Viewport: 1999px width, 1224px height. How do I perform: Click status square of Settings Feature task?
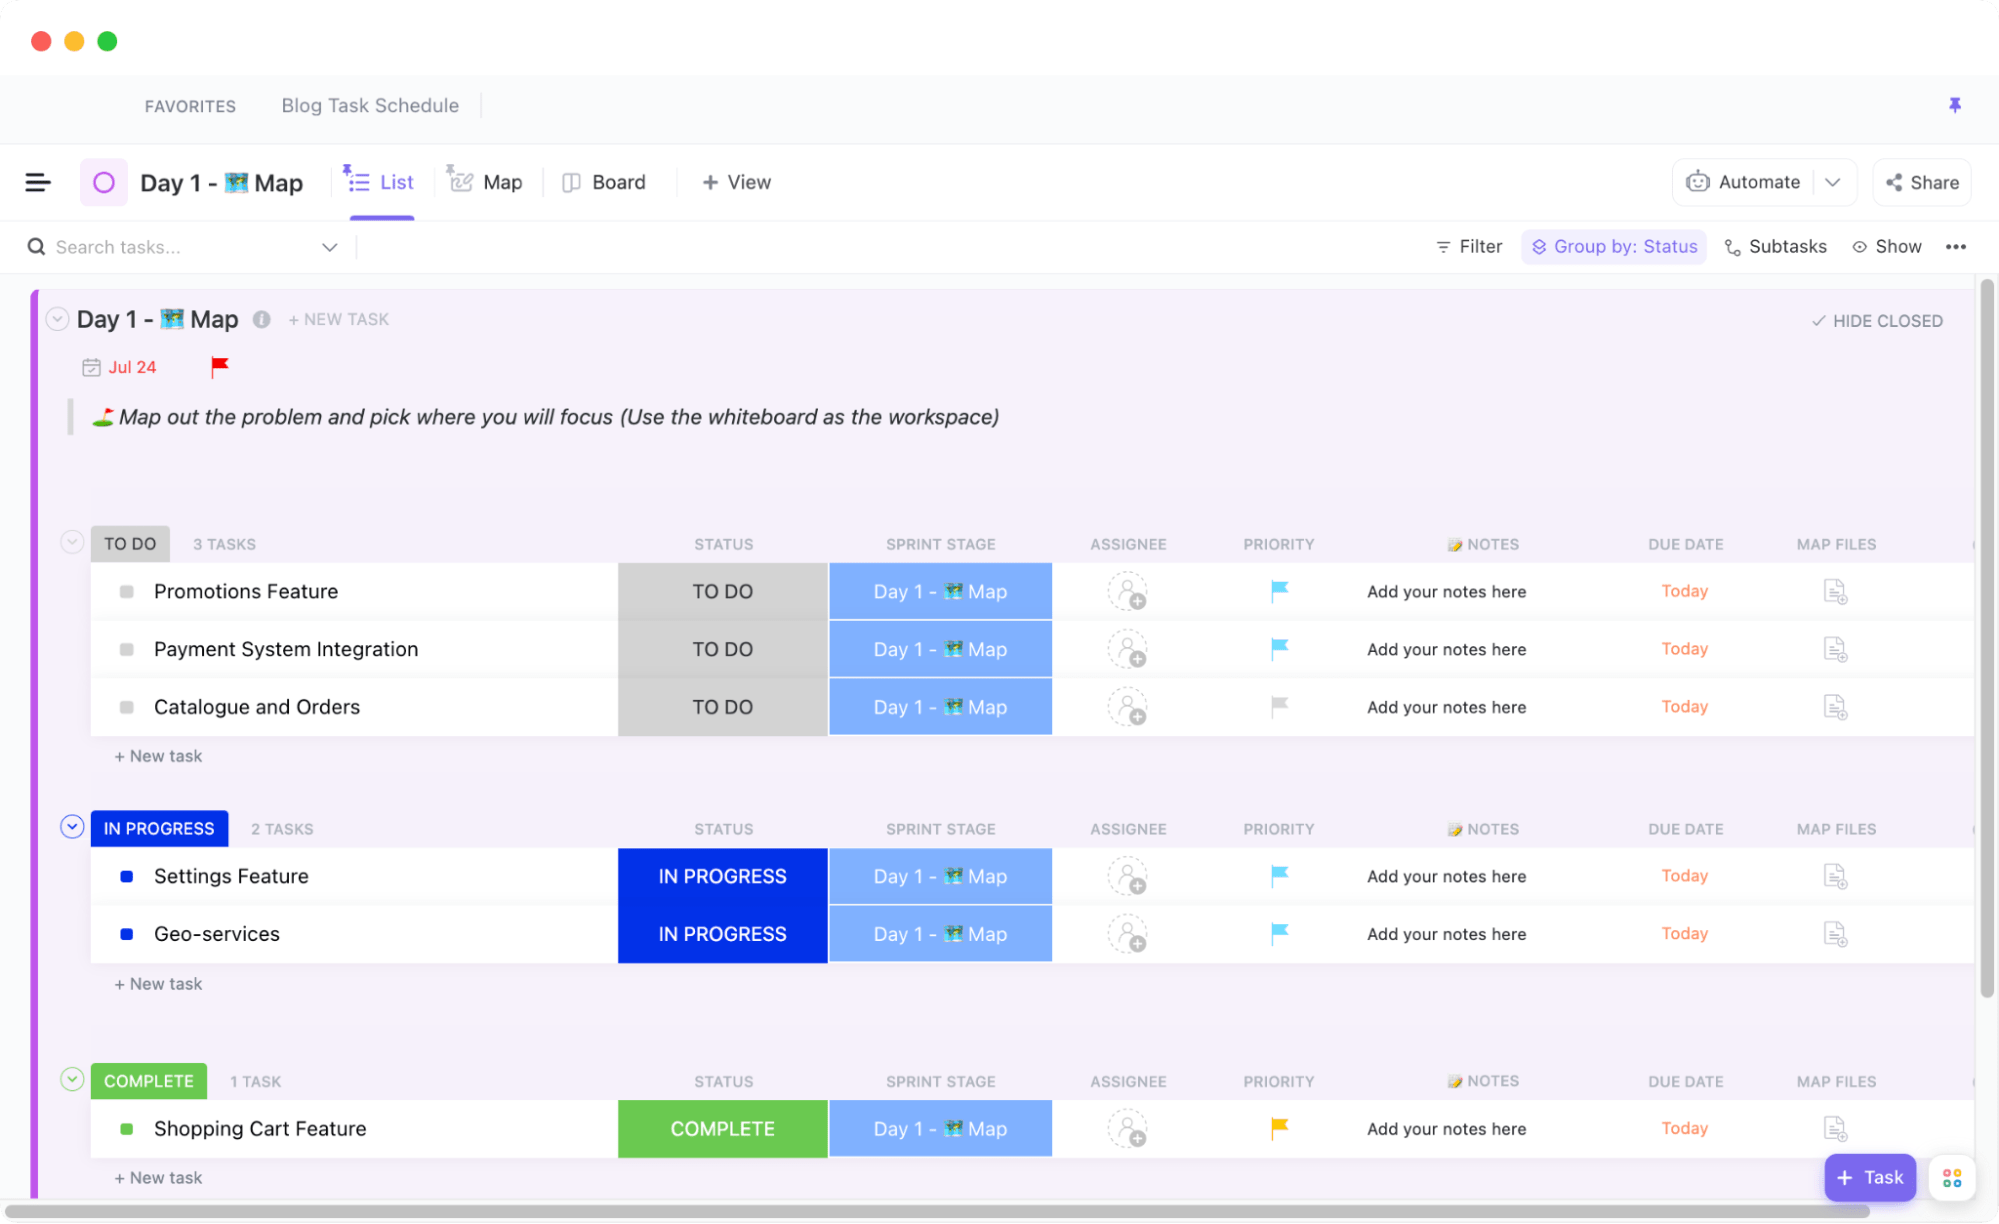pyautogui.click(x=127, y=876)
